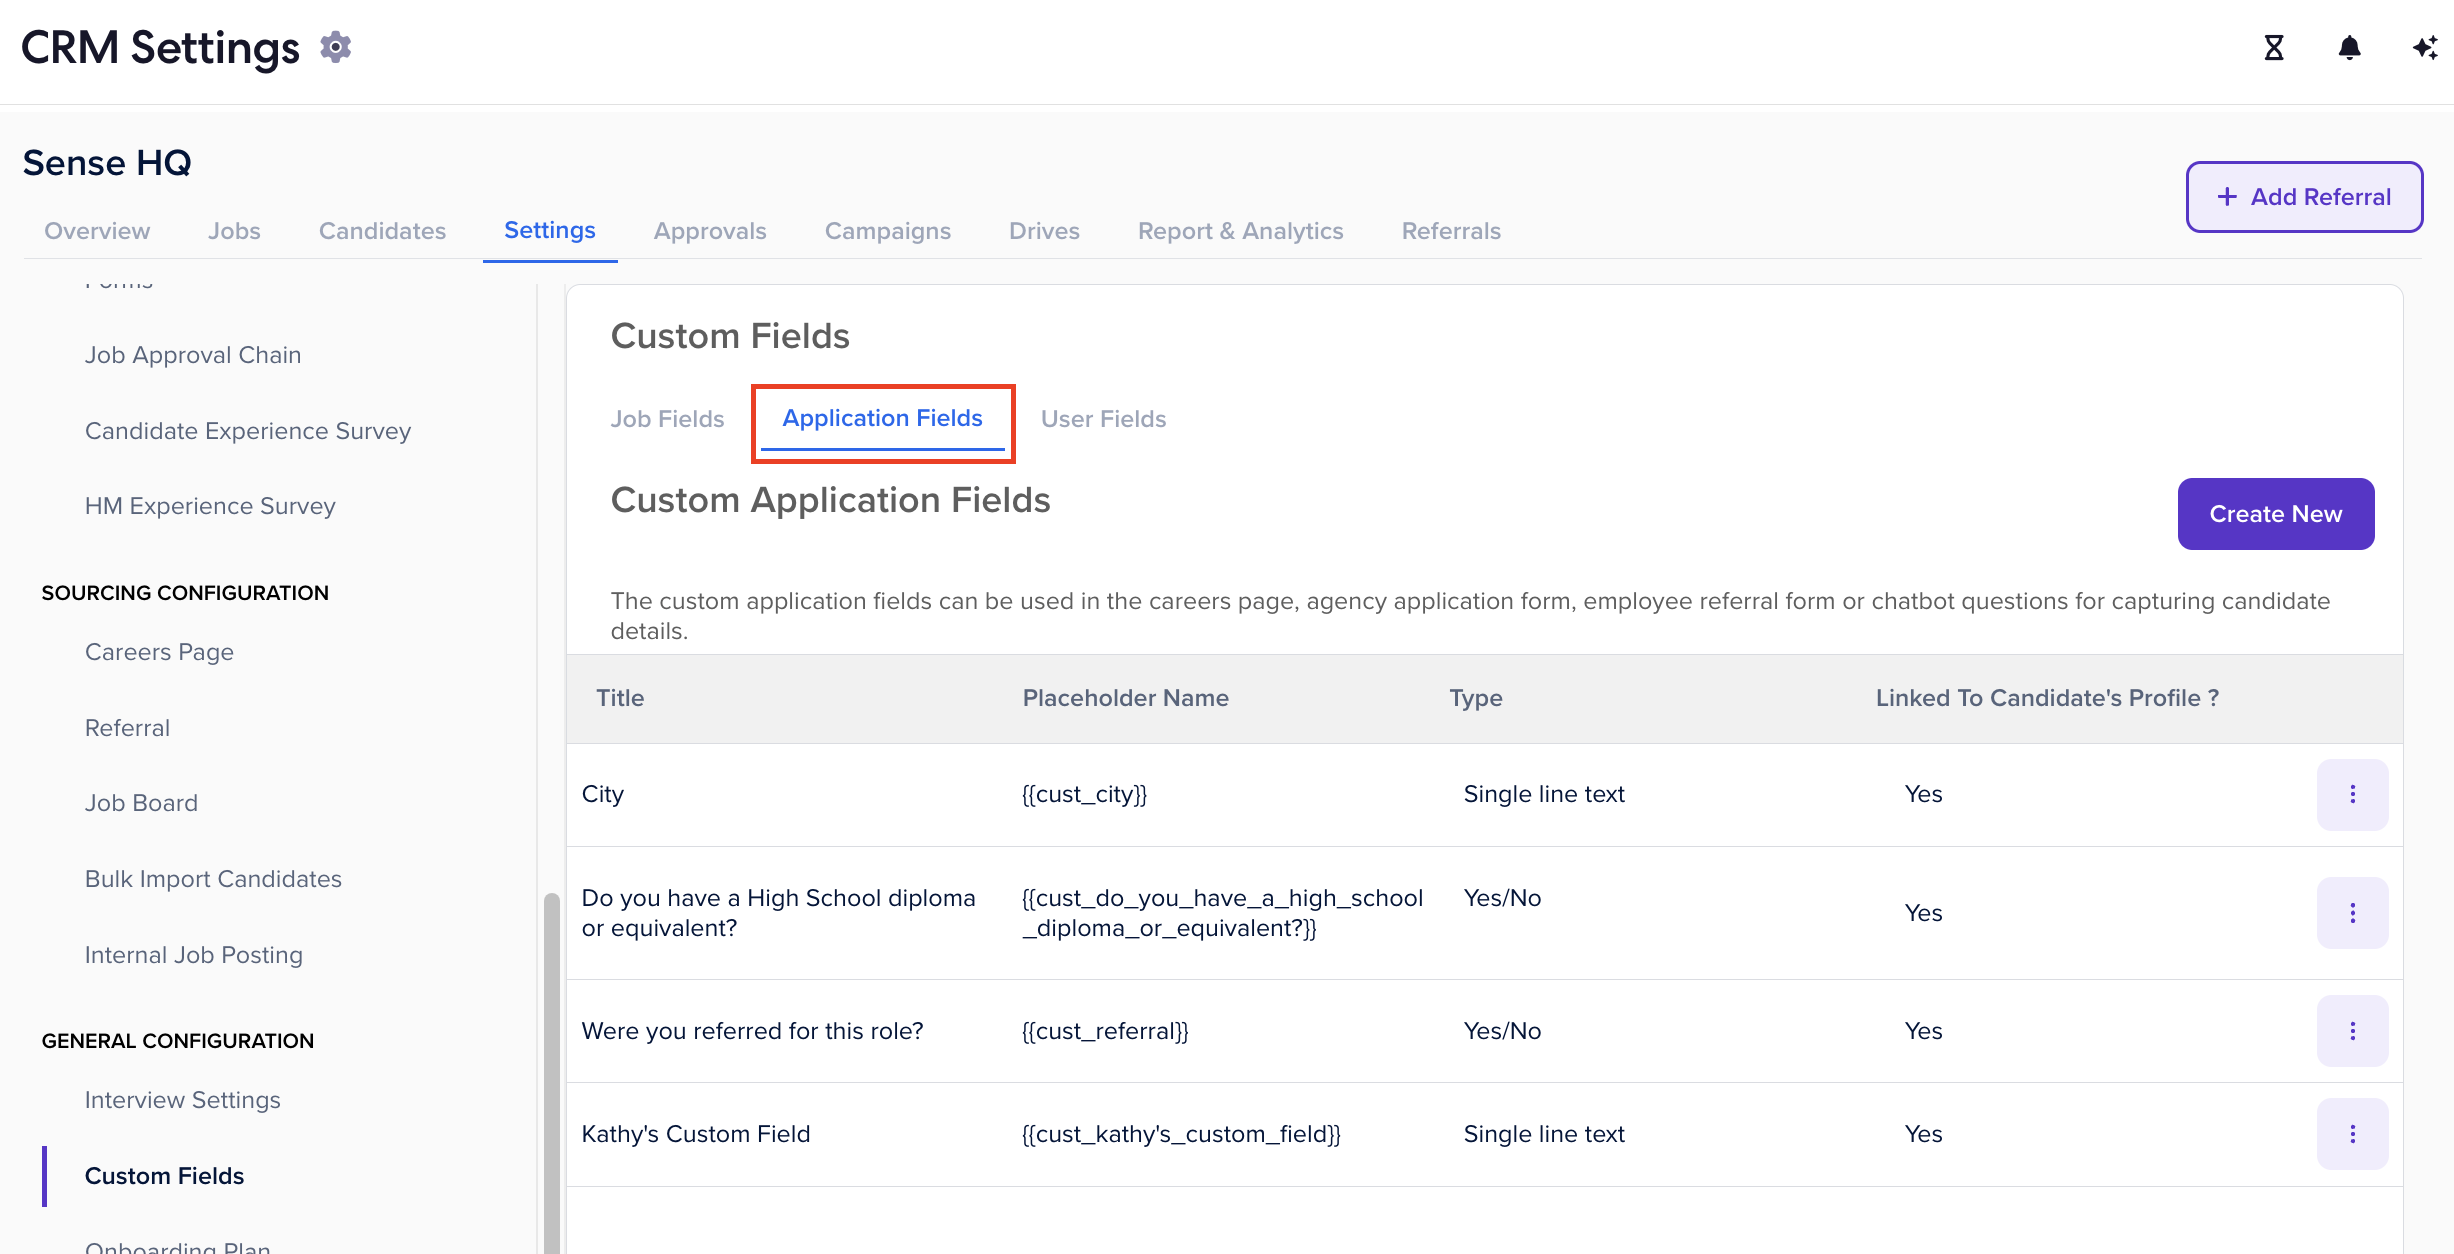The width and height of the screenshot is (2454, 1254).
Task: Select the Job Fields sub-tab
Action: 667,419
